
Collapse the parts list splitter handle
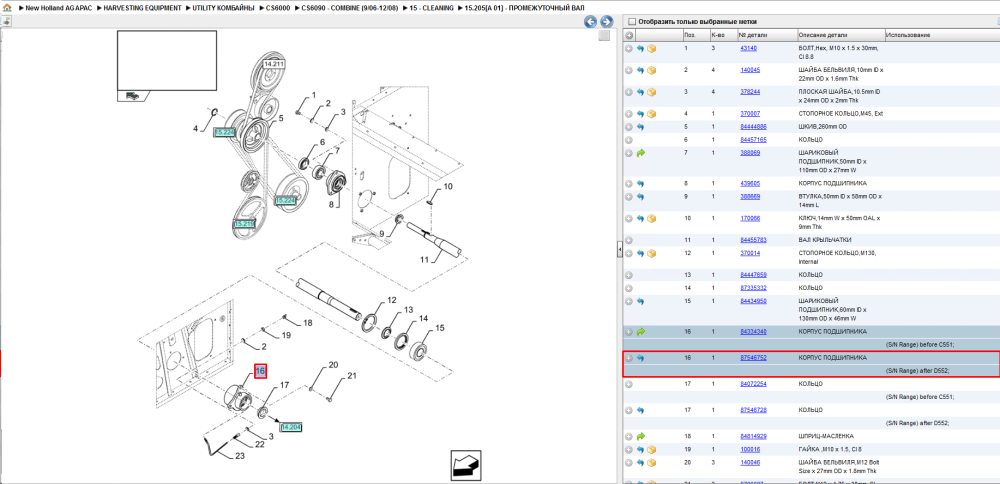tap(619, 251)
